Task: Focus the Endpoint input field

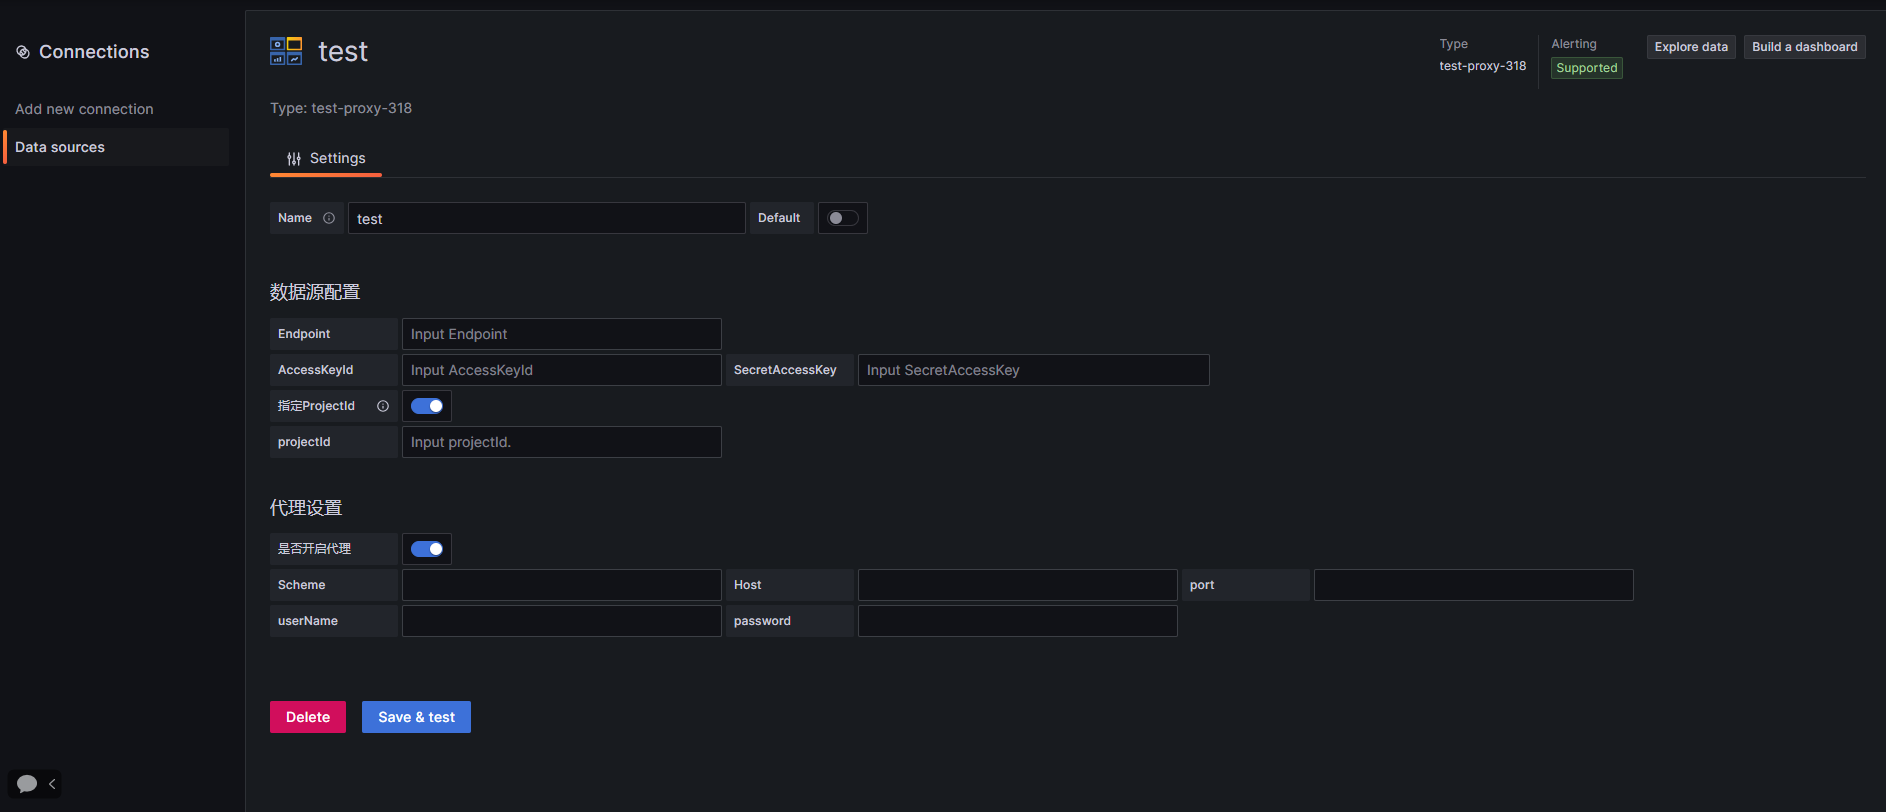Action: click(562, 334)
